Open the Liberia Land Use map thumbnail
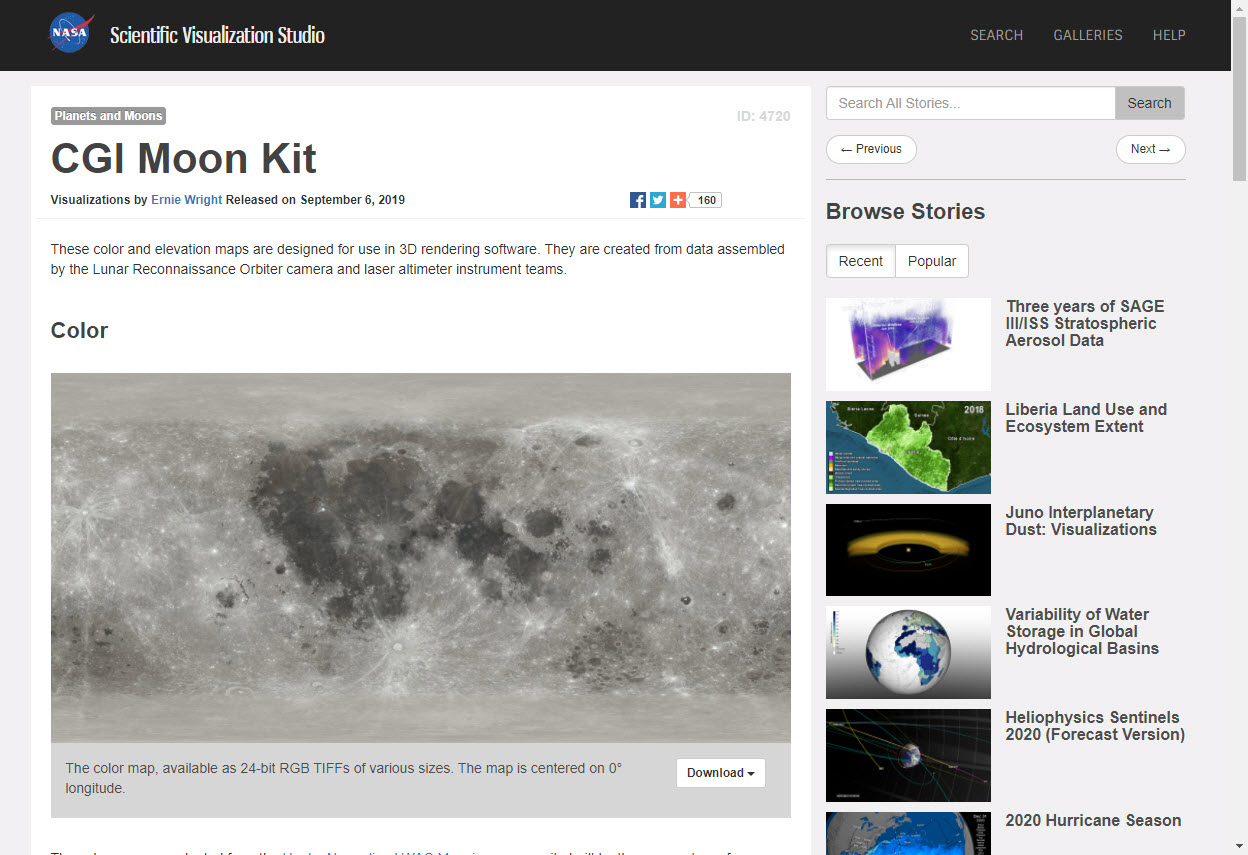 pos(908,448)
